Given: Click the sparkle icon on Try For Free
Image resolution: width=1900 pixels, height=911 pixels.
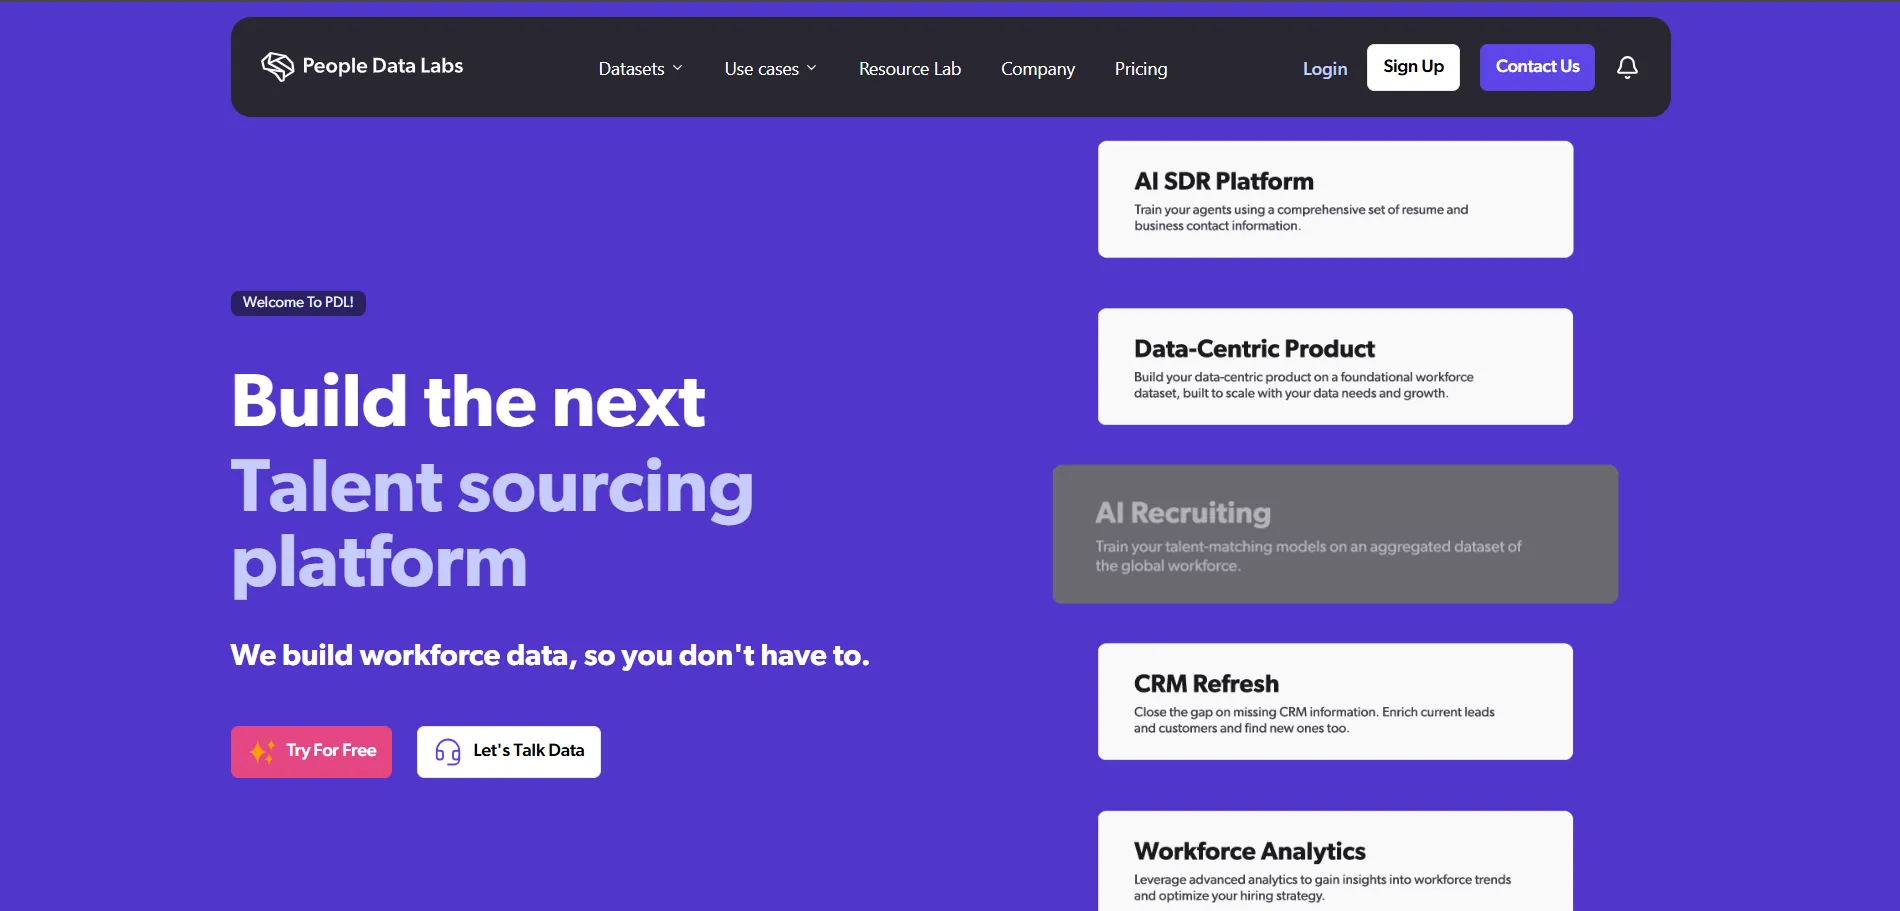Looking at the screenshot, I should coord(262,751).
